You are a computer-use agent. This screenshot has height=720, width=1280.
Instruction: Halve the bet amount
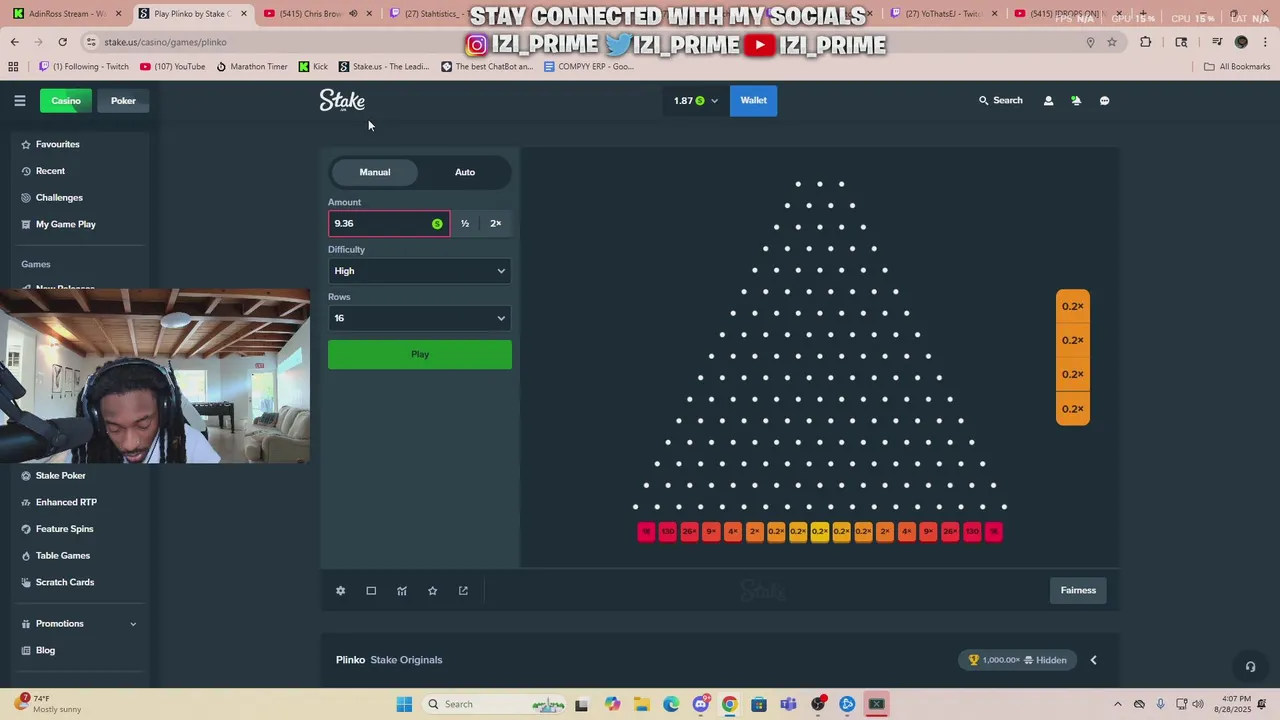coord(465,224)
